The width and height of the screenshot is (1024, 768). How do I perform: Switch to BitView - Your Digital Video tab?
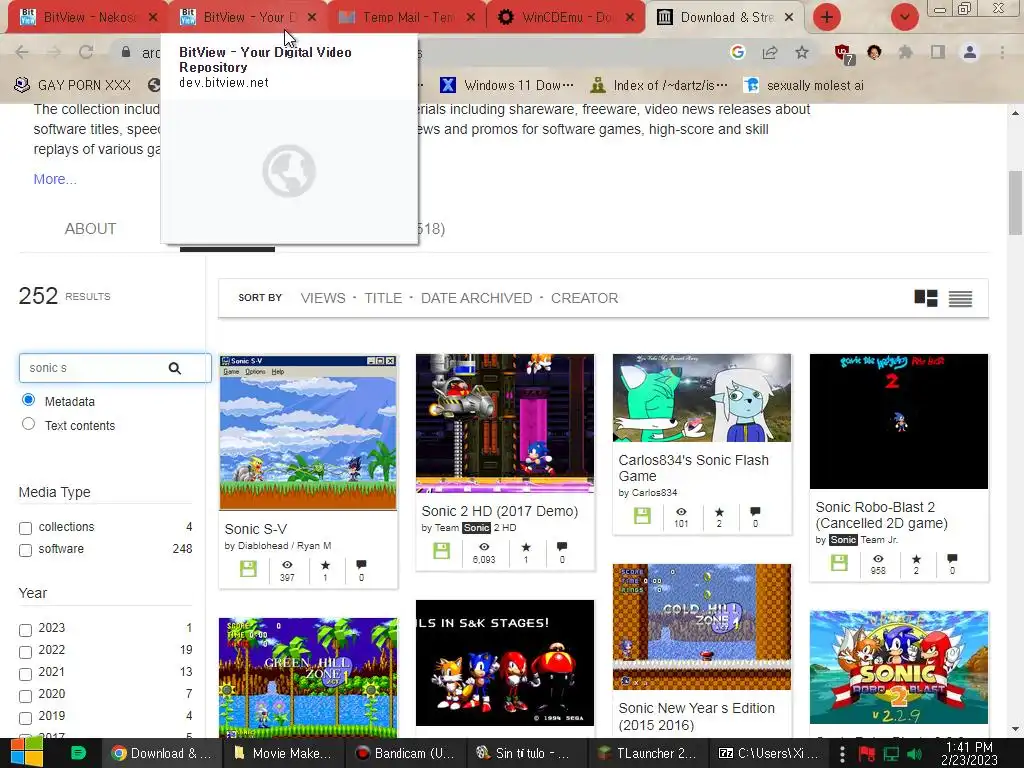pos(247,18)
